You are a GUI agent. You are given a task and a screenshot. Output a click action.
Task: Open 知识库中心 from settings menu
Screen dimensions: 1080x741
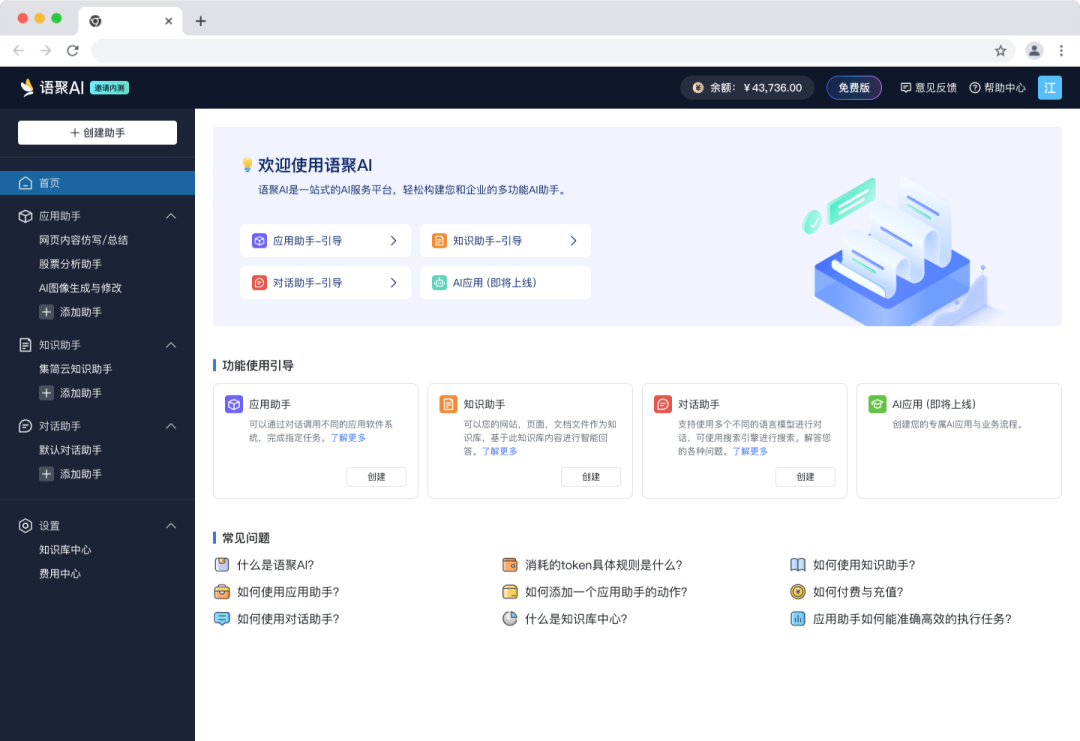[x=65, y=550]
